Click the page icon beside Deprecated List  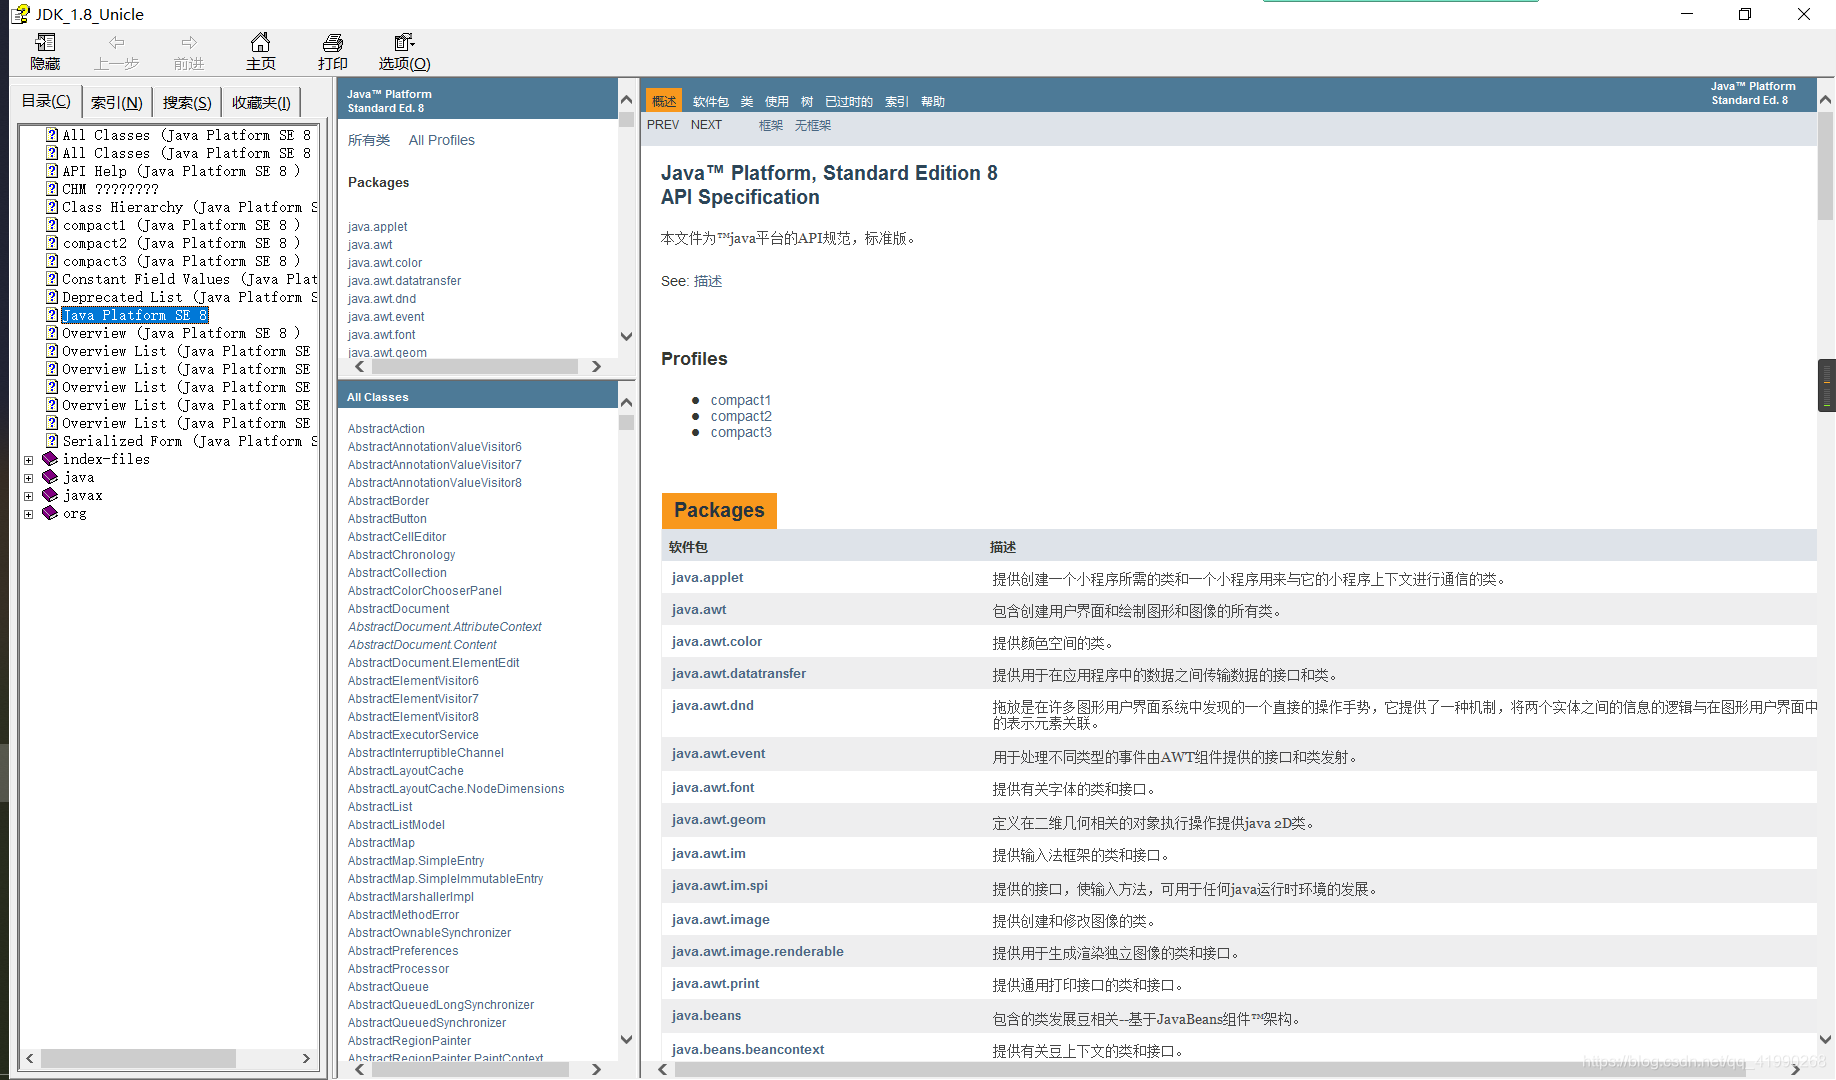(52, 297)
